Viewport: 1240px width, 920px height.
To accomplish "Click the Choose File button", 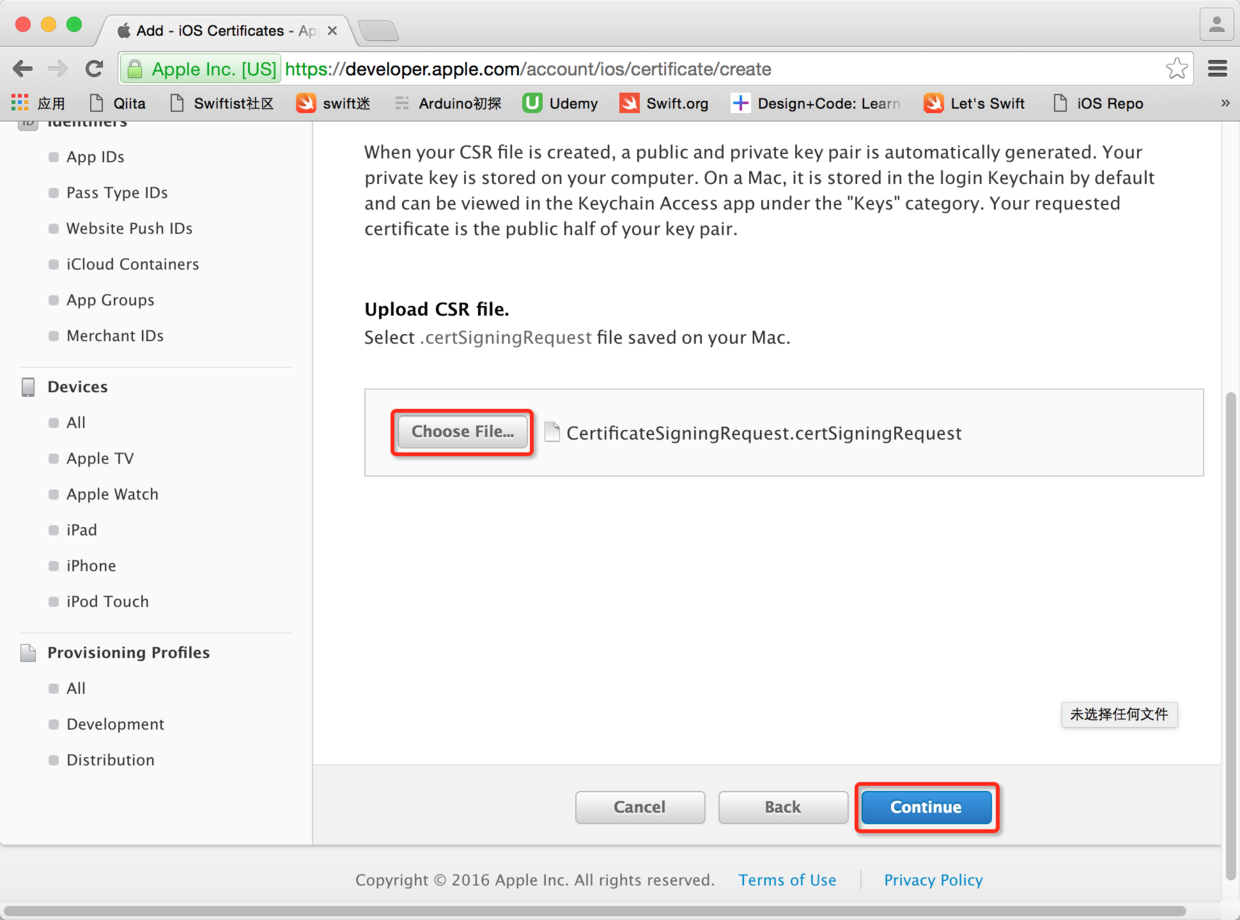I will click(462, 432).
